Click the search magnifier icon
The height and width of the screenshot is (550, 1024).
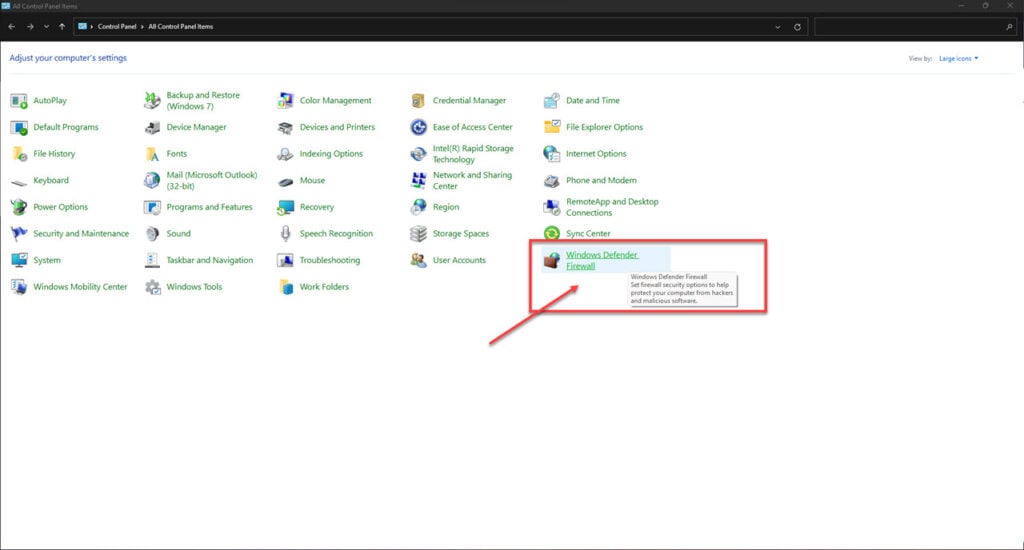[x=1009, y=27]
